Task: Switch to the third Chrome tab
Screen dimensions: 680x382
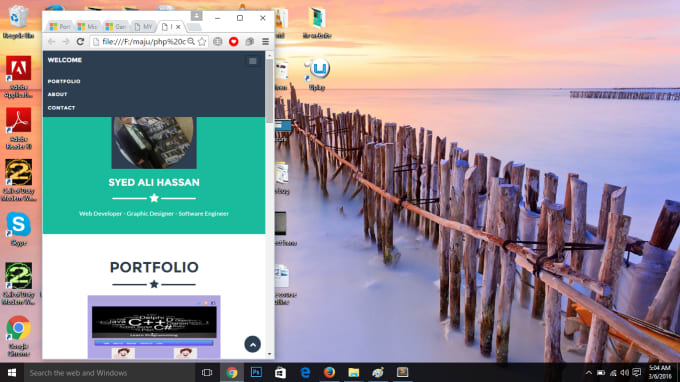Action: pos(115,26)
